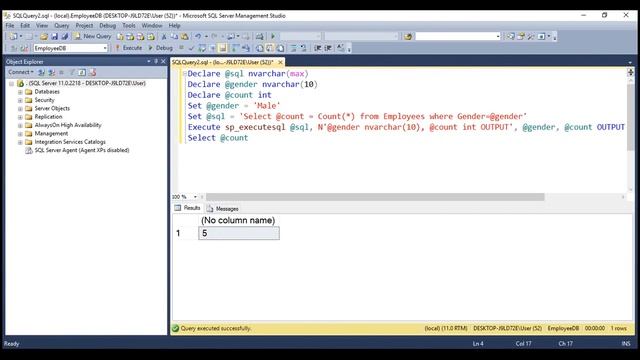The height and width of the screenshot is (360, 640).
Task: Expand the Server Objects folder
Action: pos(20,109)
